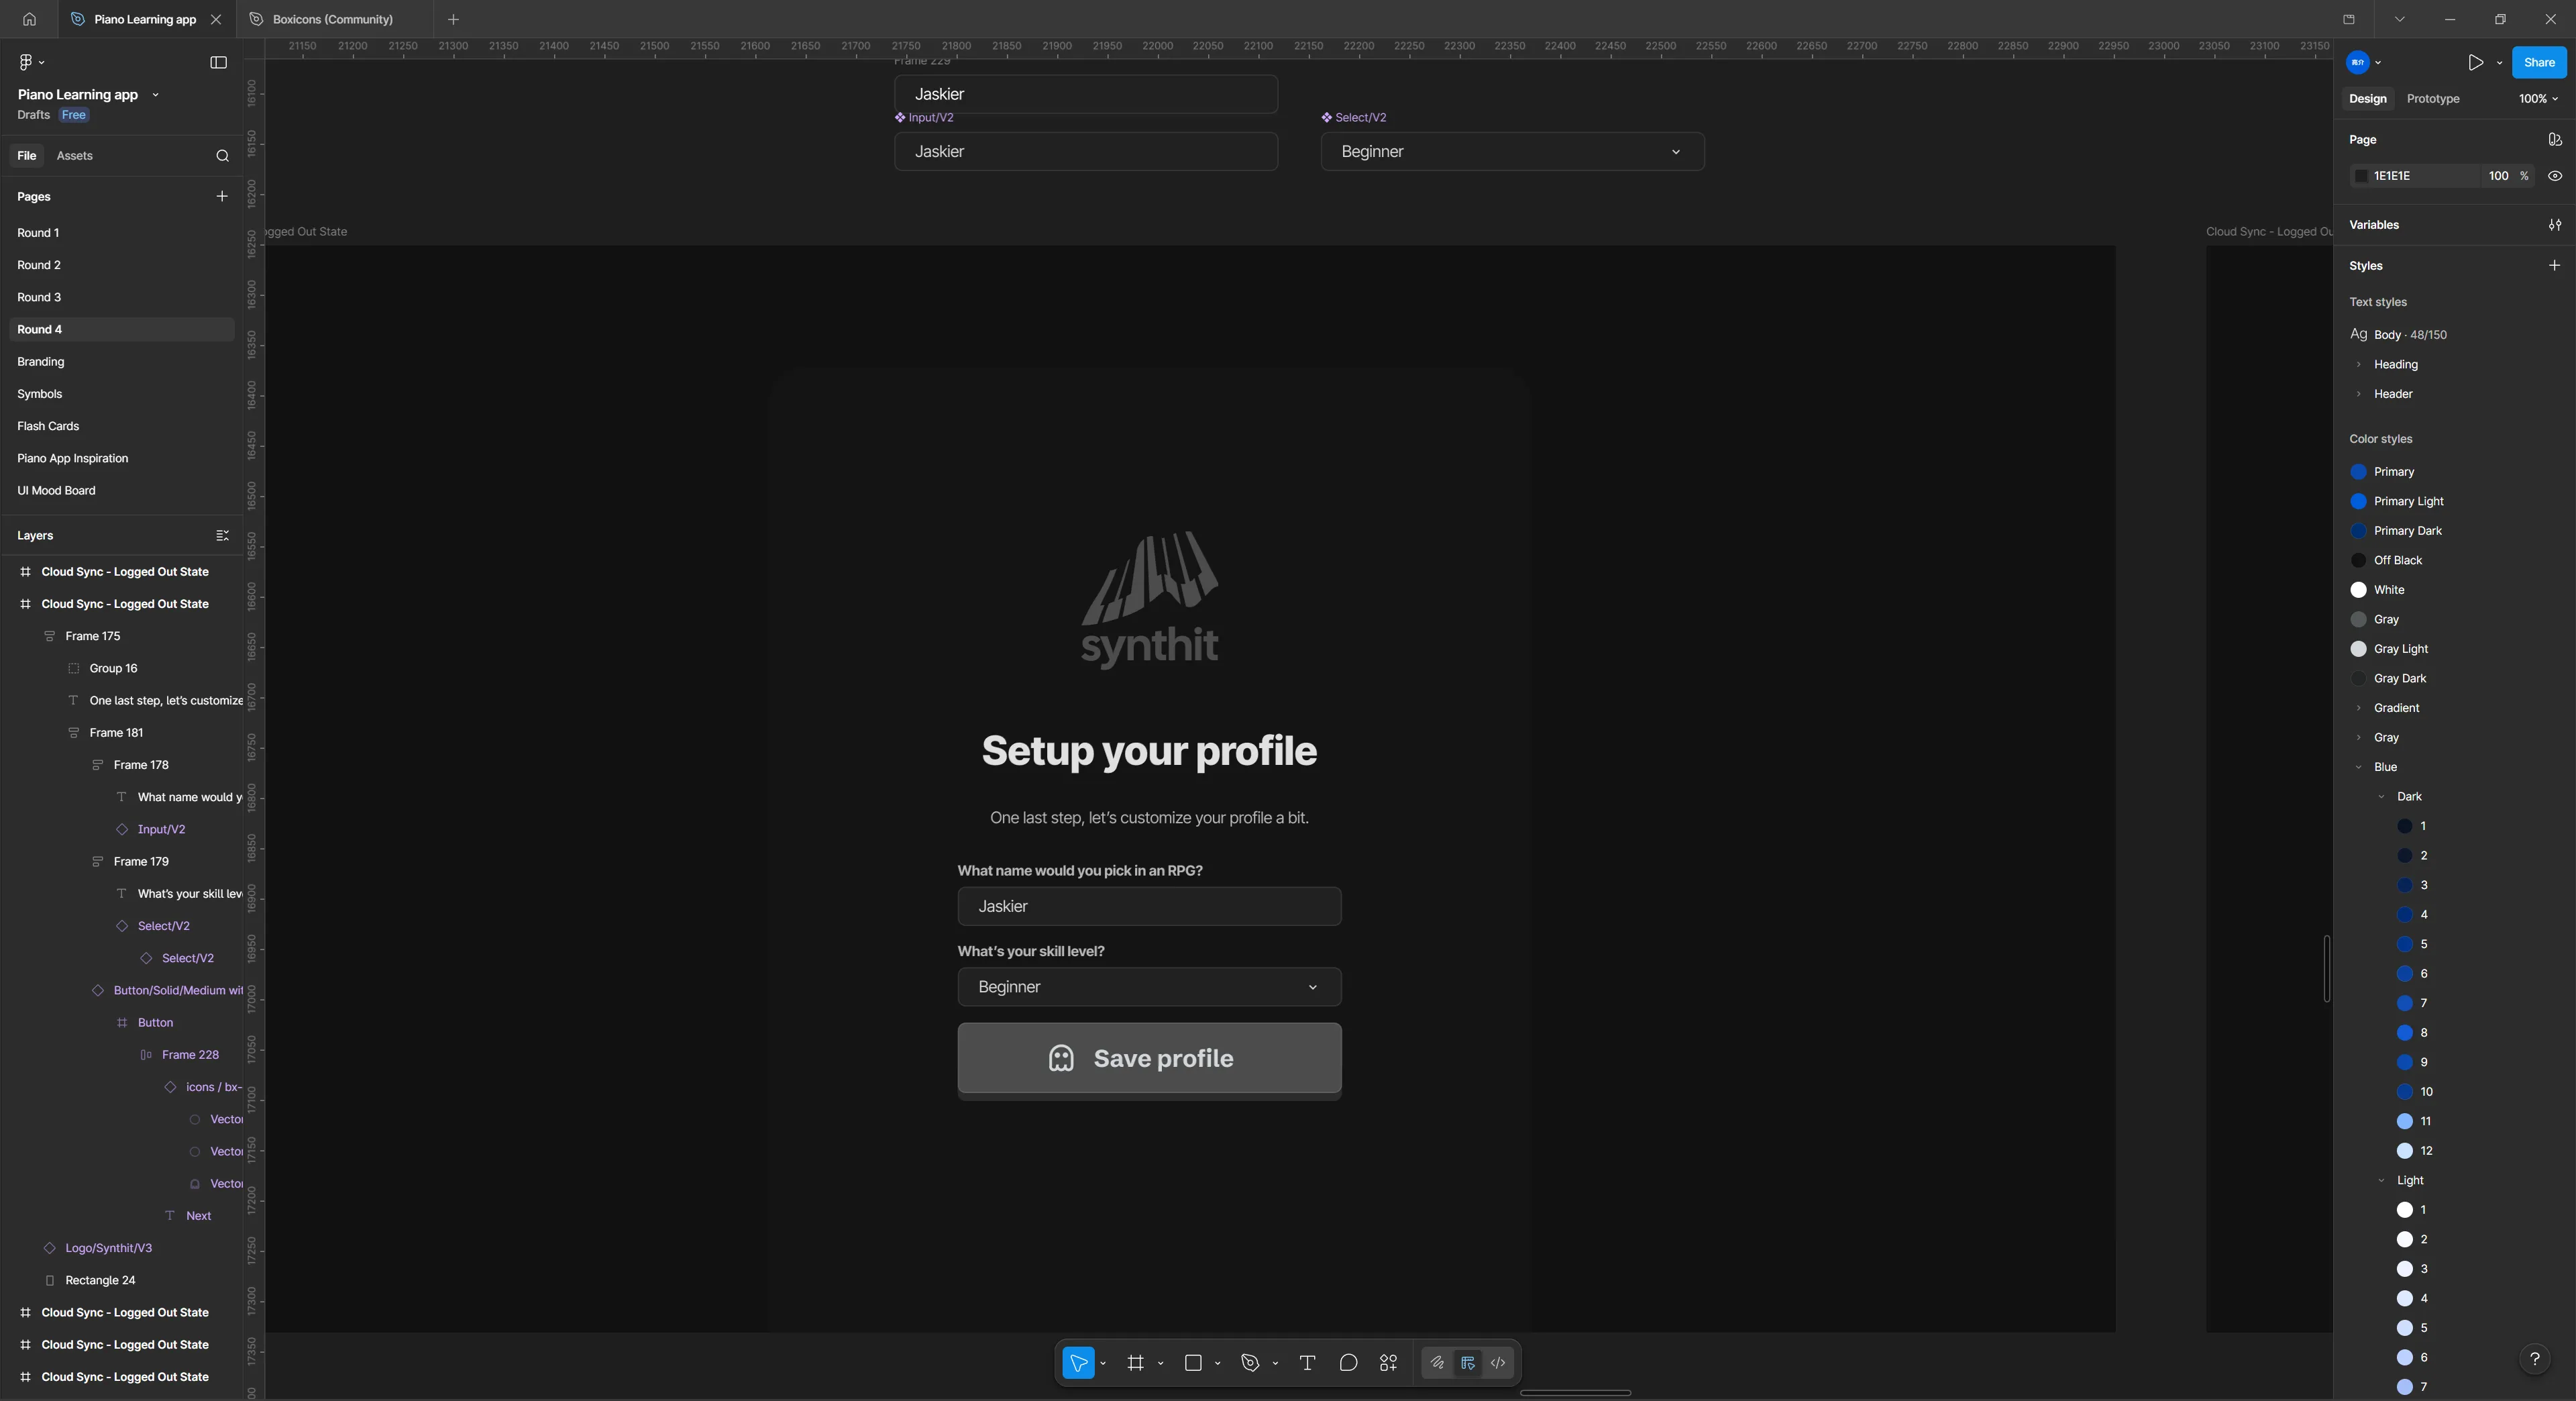This screenshot has height=1401, width=2576.
Task: Click the Share button
Action: coord(2538,62)
